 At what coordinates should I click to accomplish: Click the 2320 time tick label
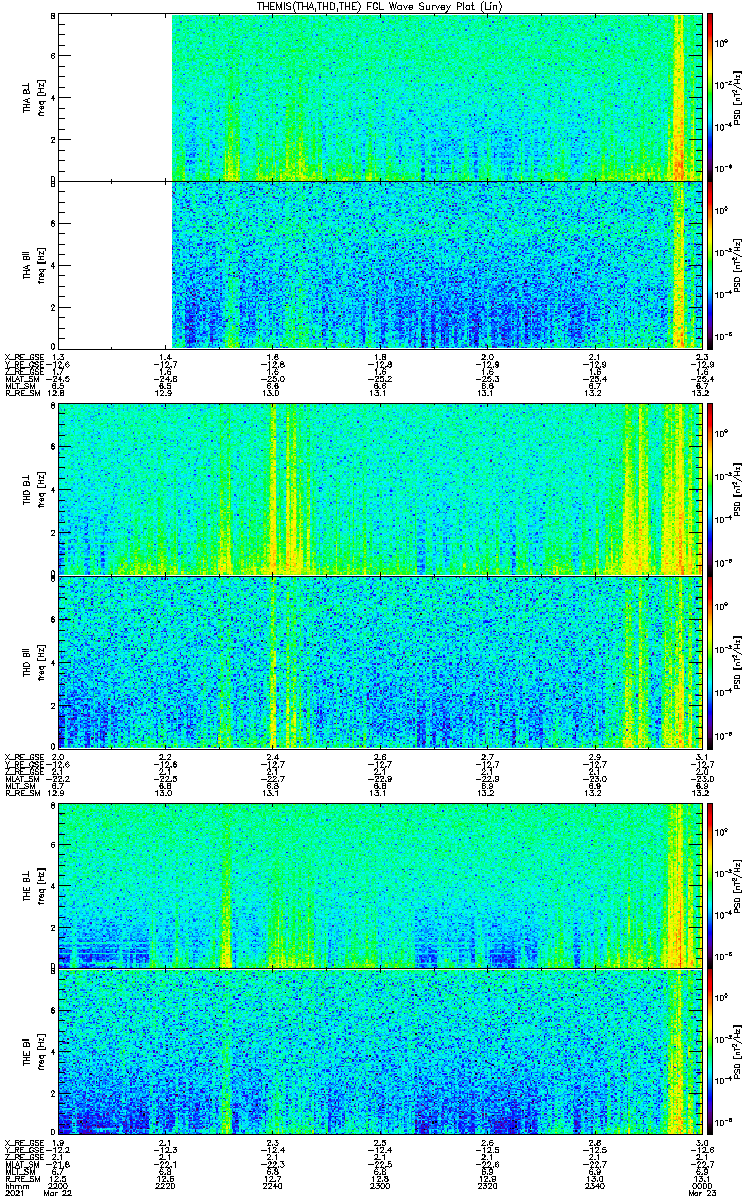pyautogui.click(x=488, y=1186)
